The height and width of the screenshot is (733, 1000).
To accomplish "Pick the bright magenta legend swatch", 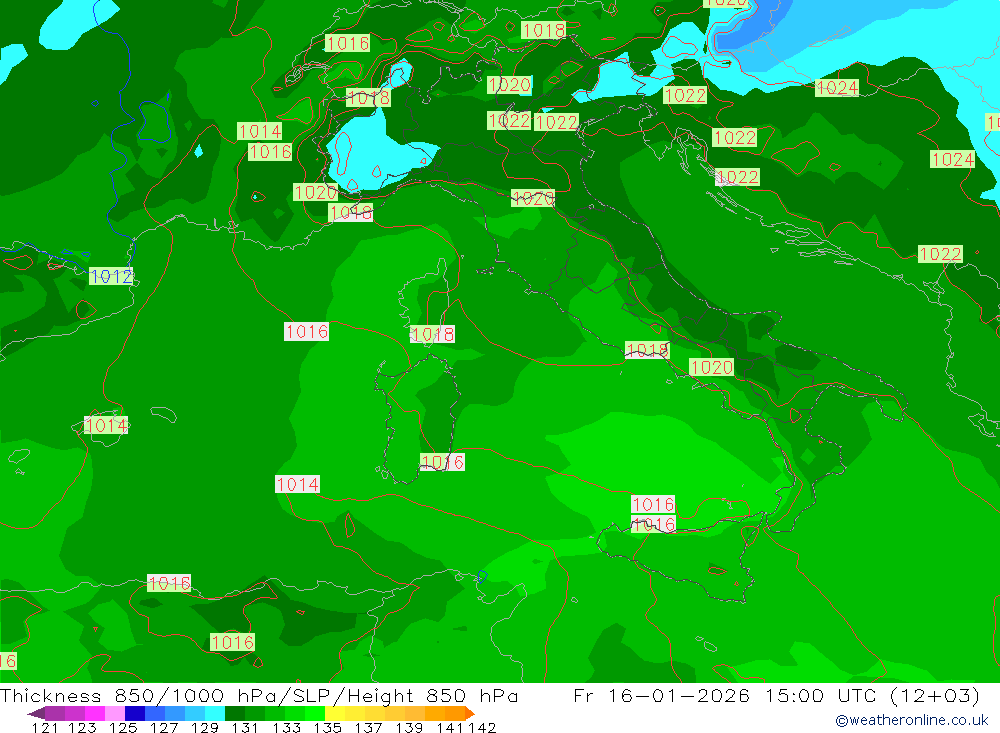I will tap(95, 713).
